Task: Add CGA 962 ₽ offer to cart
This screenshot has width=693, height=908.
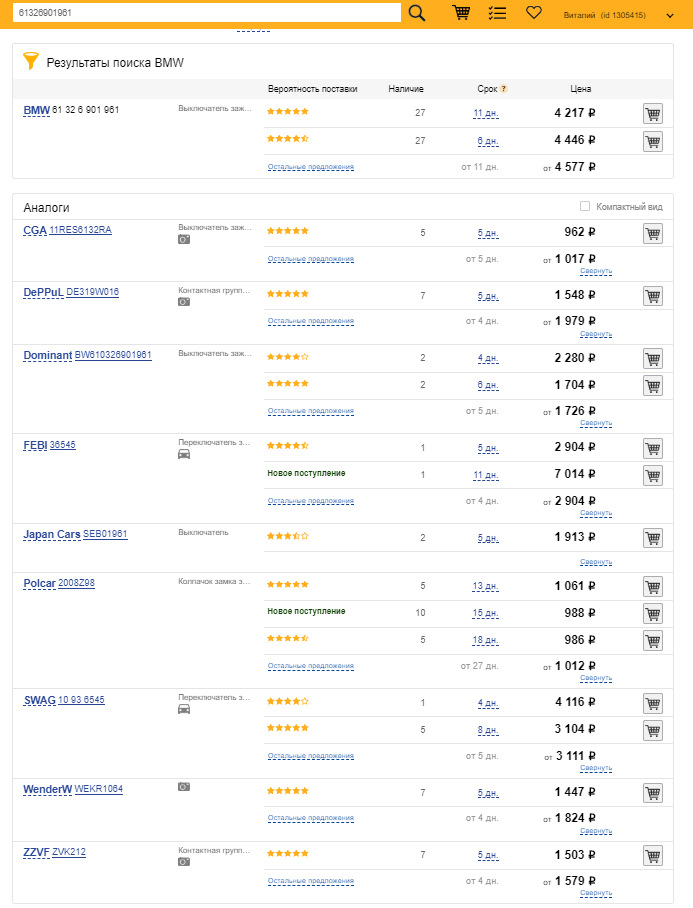Action: (x=652, y=233)
